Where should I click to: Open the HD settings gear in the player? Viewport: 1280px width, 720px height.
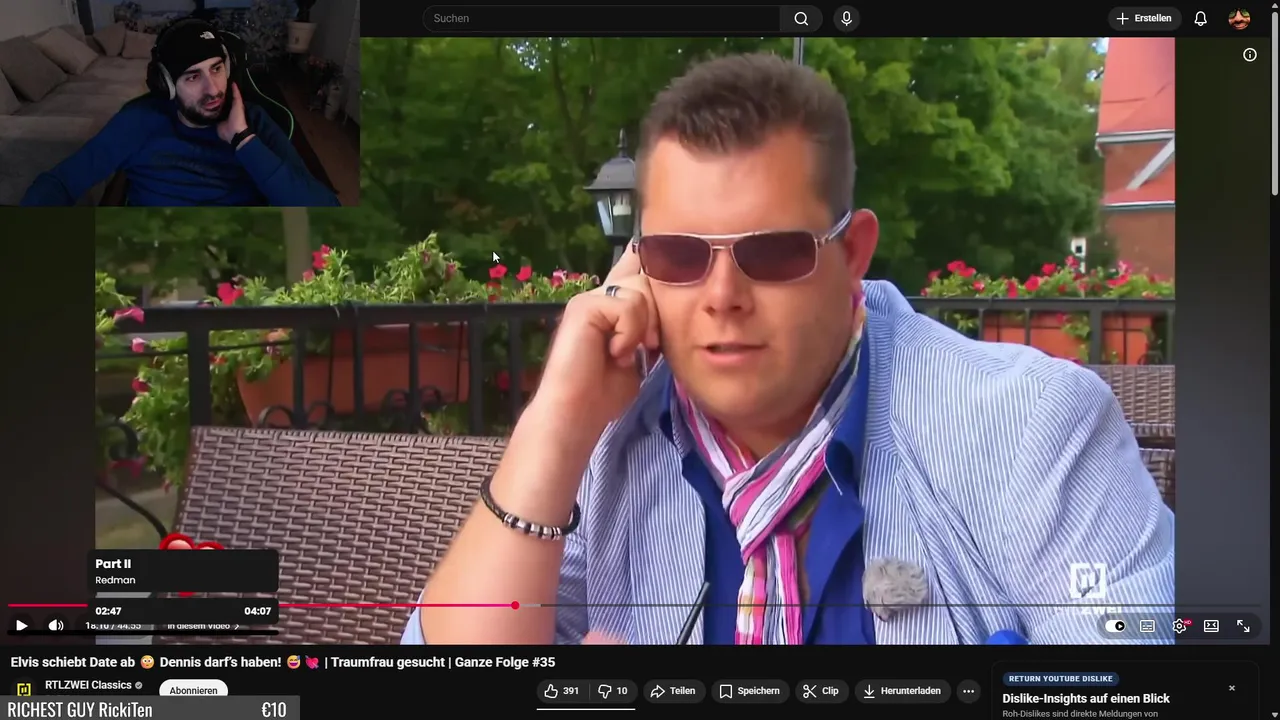pos(1180,626)
